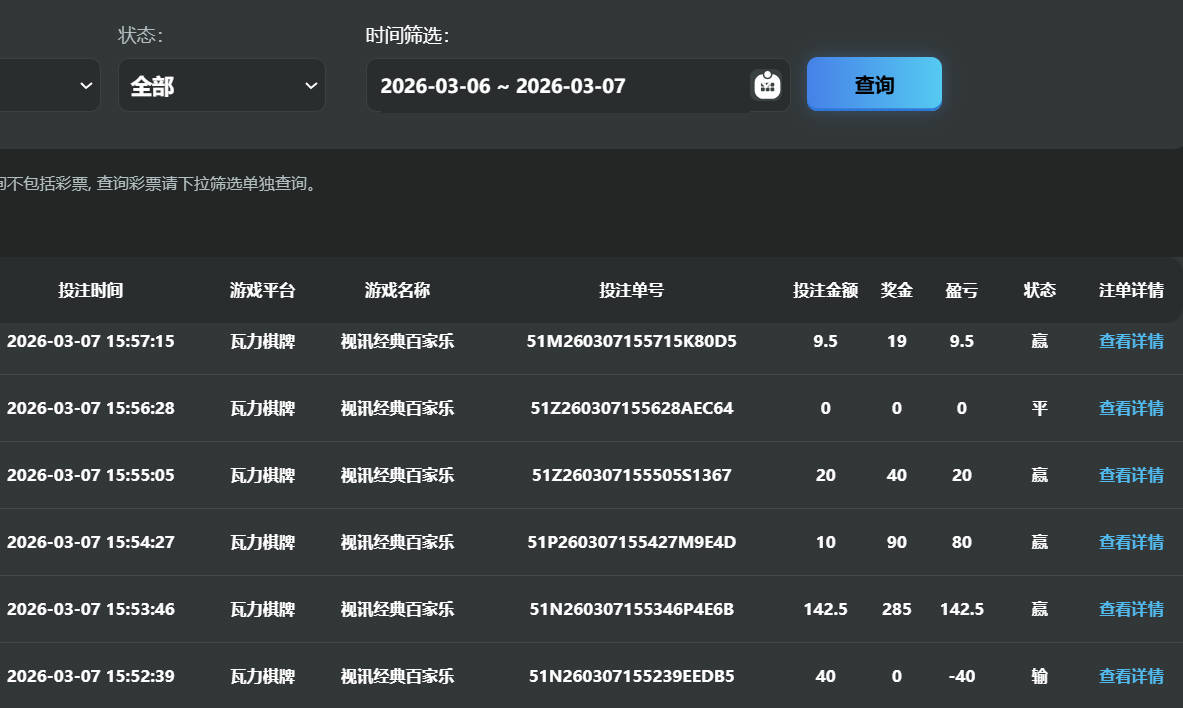Click the 盈亏 column header
This screenshot has width=1183, height=708.
(x=961, y=290)
